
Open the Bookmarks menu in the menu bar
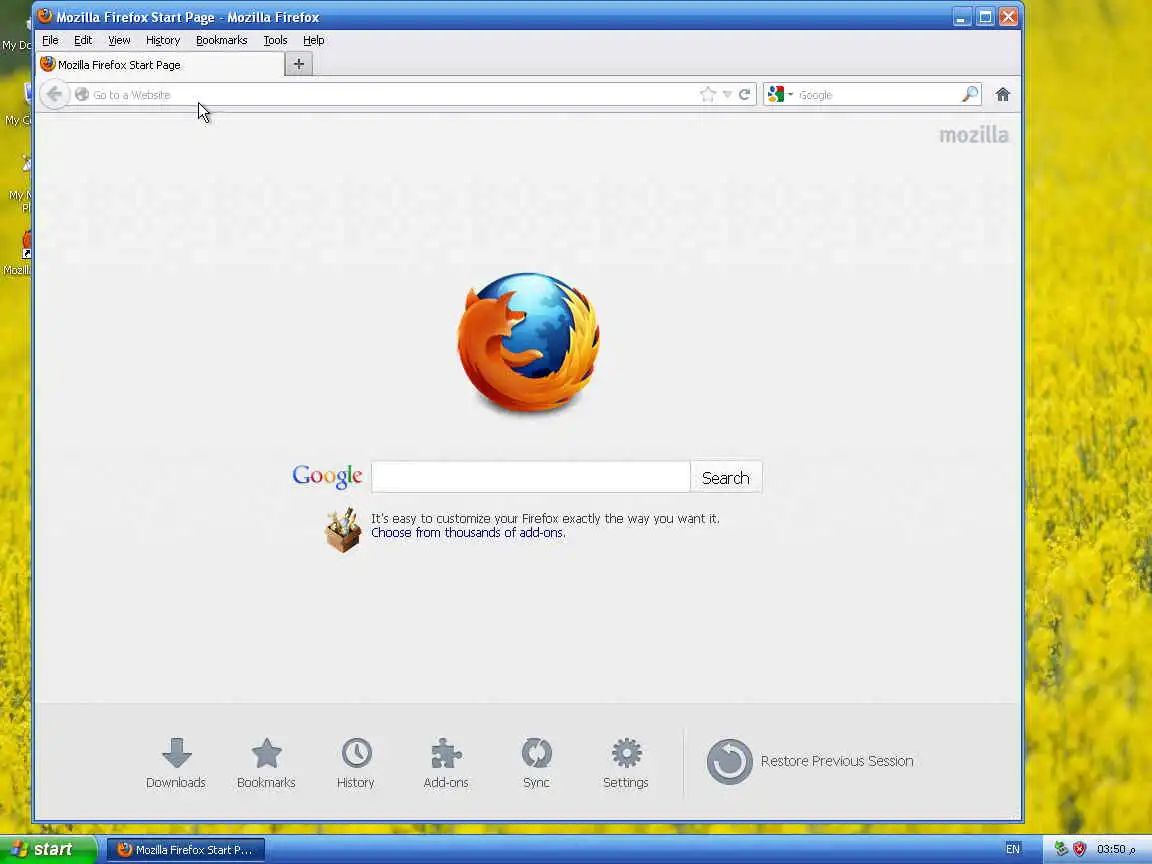222,40
